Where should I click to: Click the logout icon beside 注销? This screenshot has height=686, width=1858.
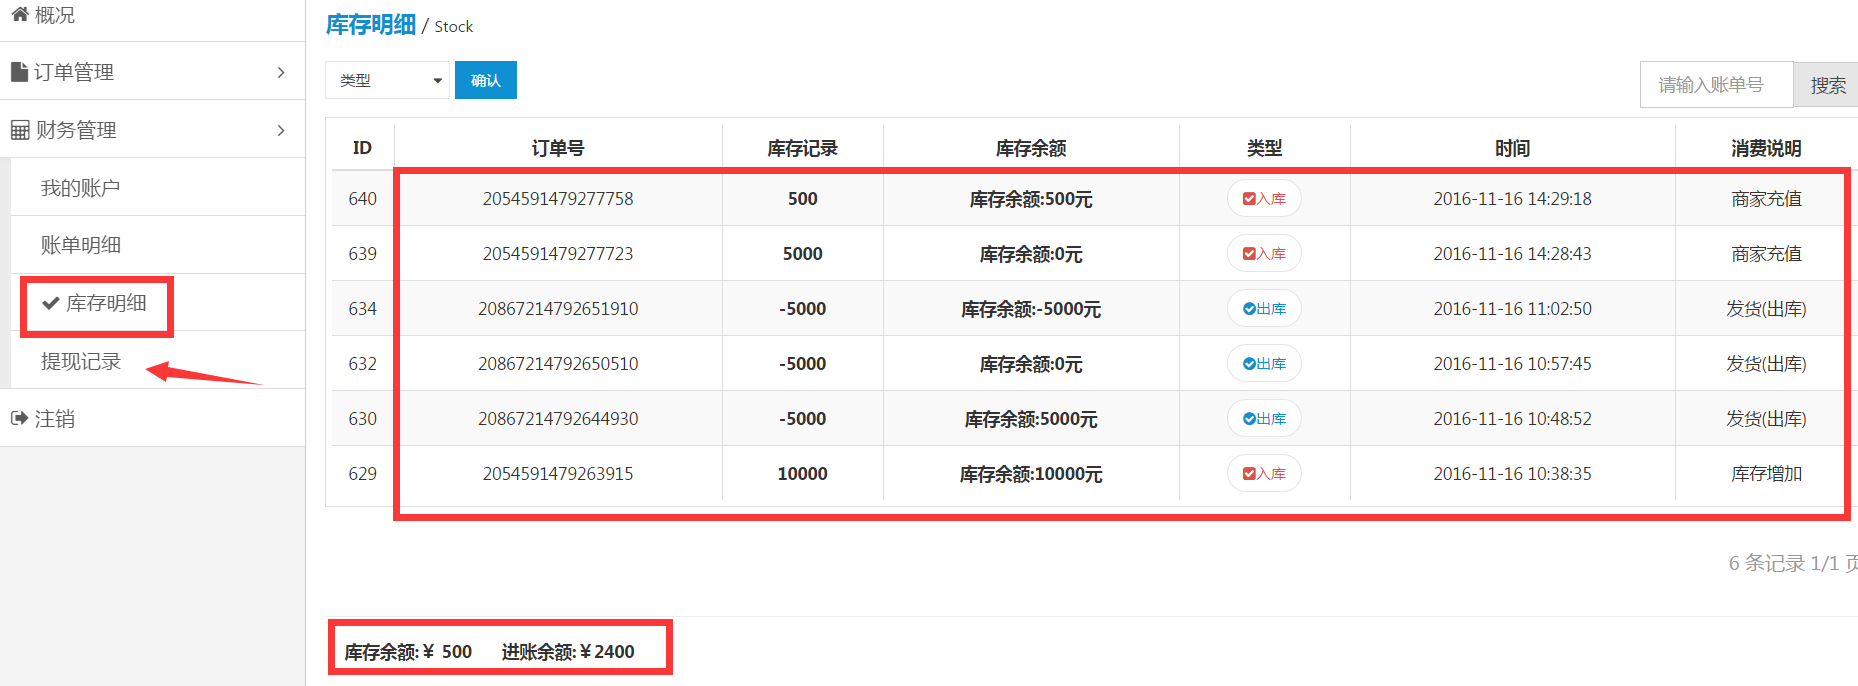pos(19,418)
